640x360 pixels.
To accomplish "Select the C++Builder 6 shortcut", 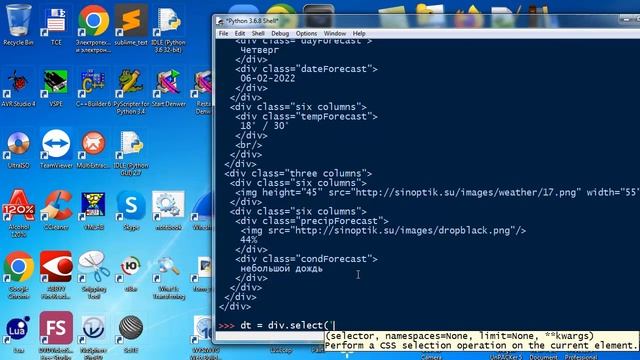I will [x=93, y=87].
